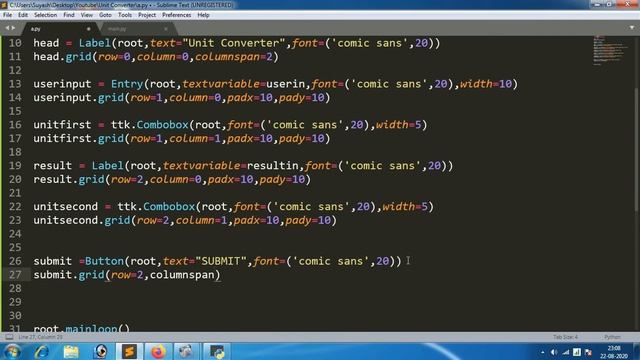Click the next tab arrow
640x360 pixels.
click(13, 28)
